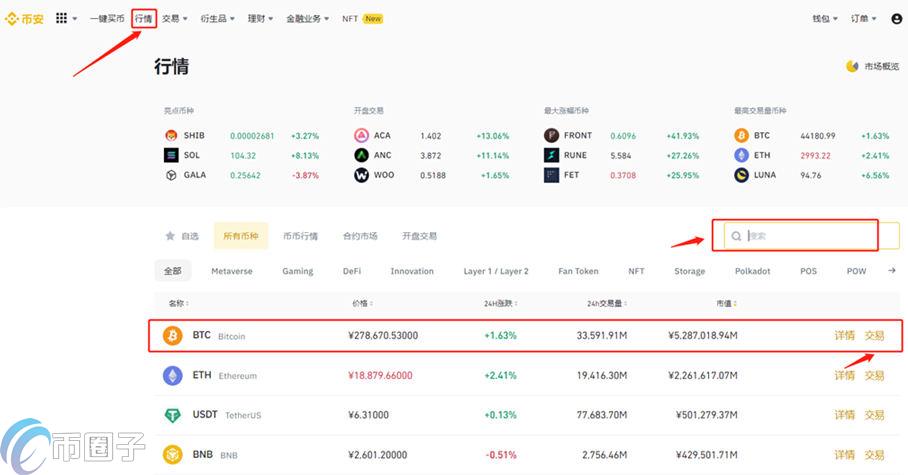Click the market overview pie icon

click(852, 67)
